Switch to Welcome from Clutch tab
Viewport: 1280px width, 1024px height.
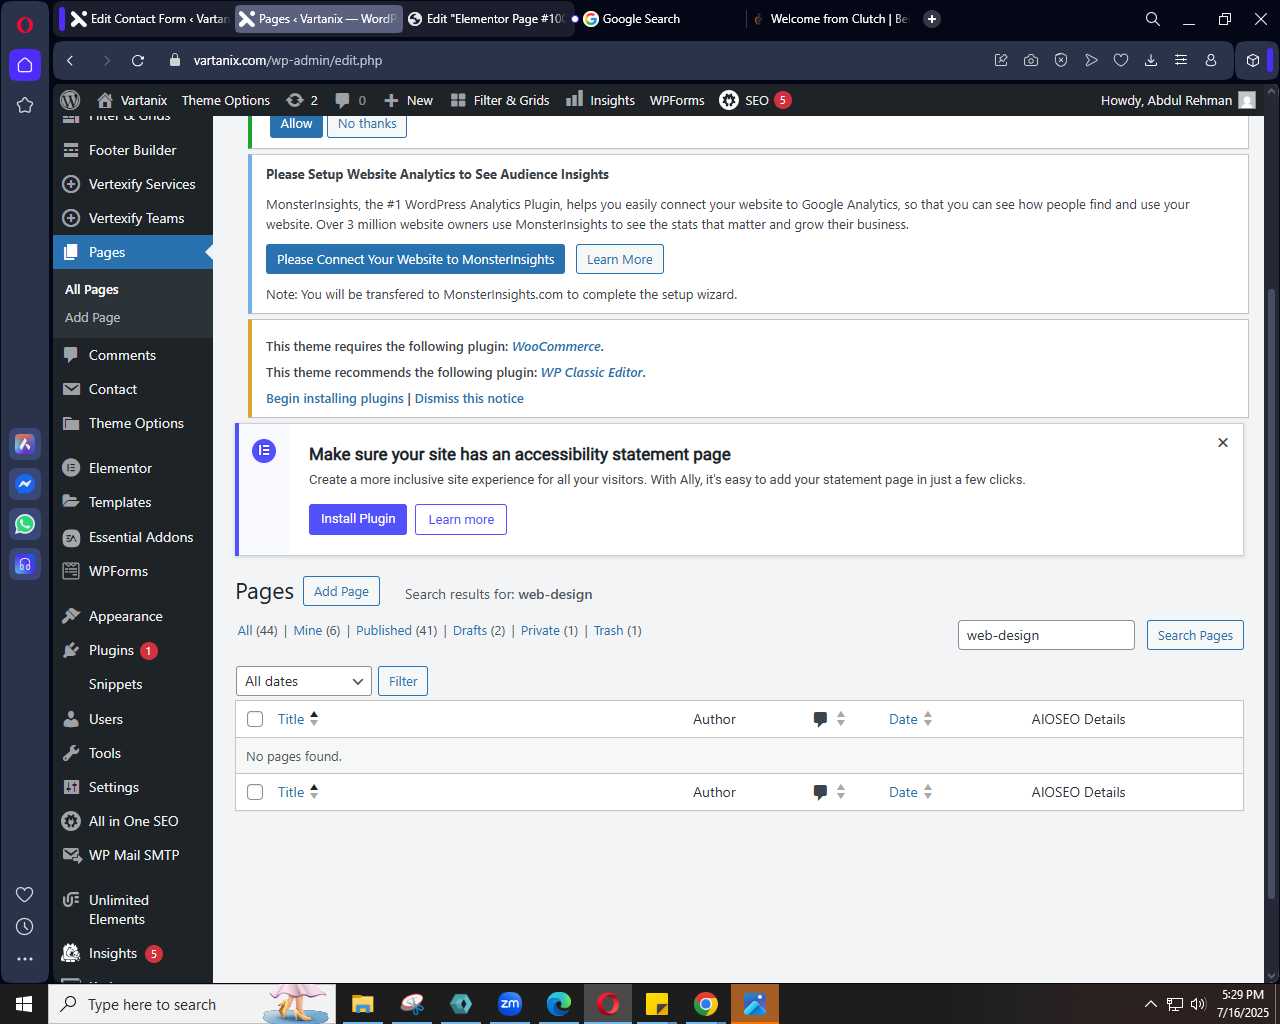[x=830, y=19]
